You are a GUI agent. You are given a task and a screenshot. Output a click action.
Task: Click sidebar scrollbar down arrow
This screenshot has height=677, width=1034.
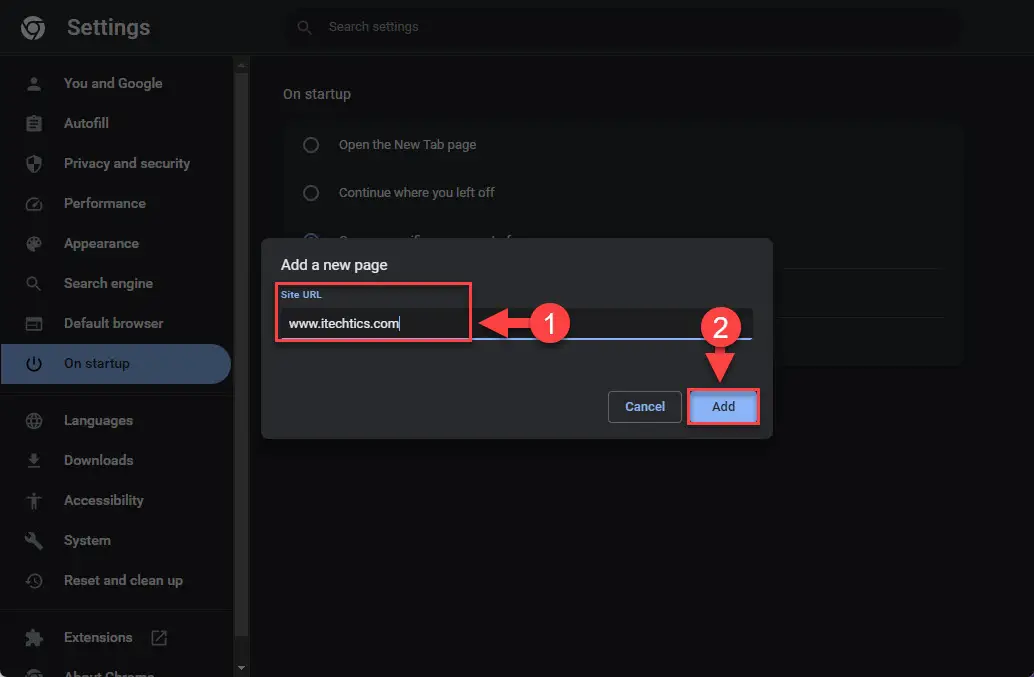point(241,668)
